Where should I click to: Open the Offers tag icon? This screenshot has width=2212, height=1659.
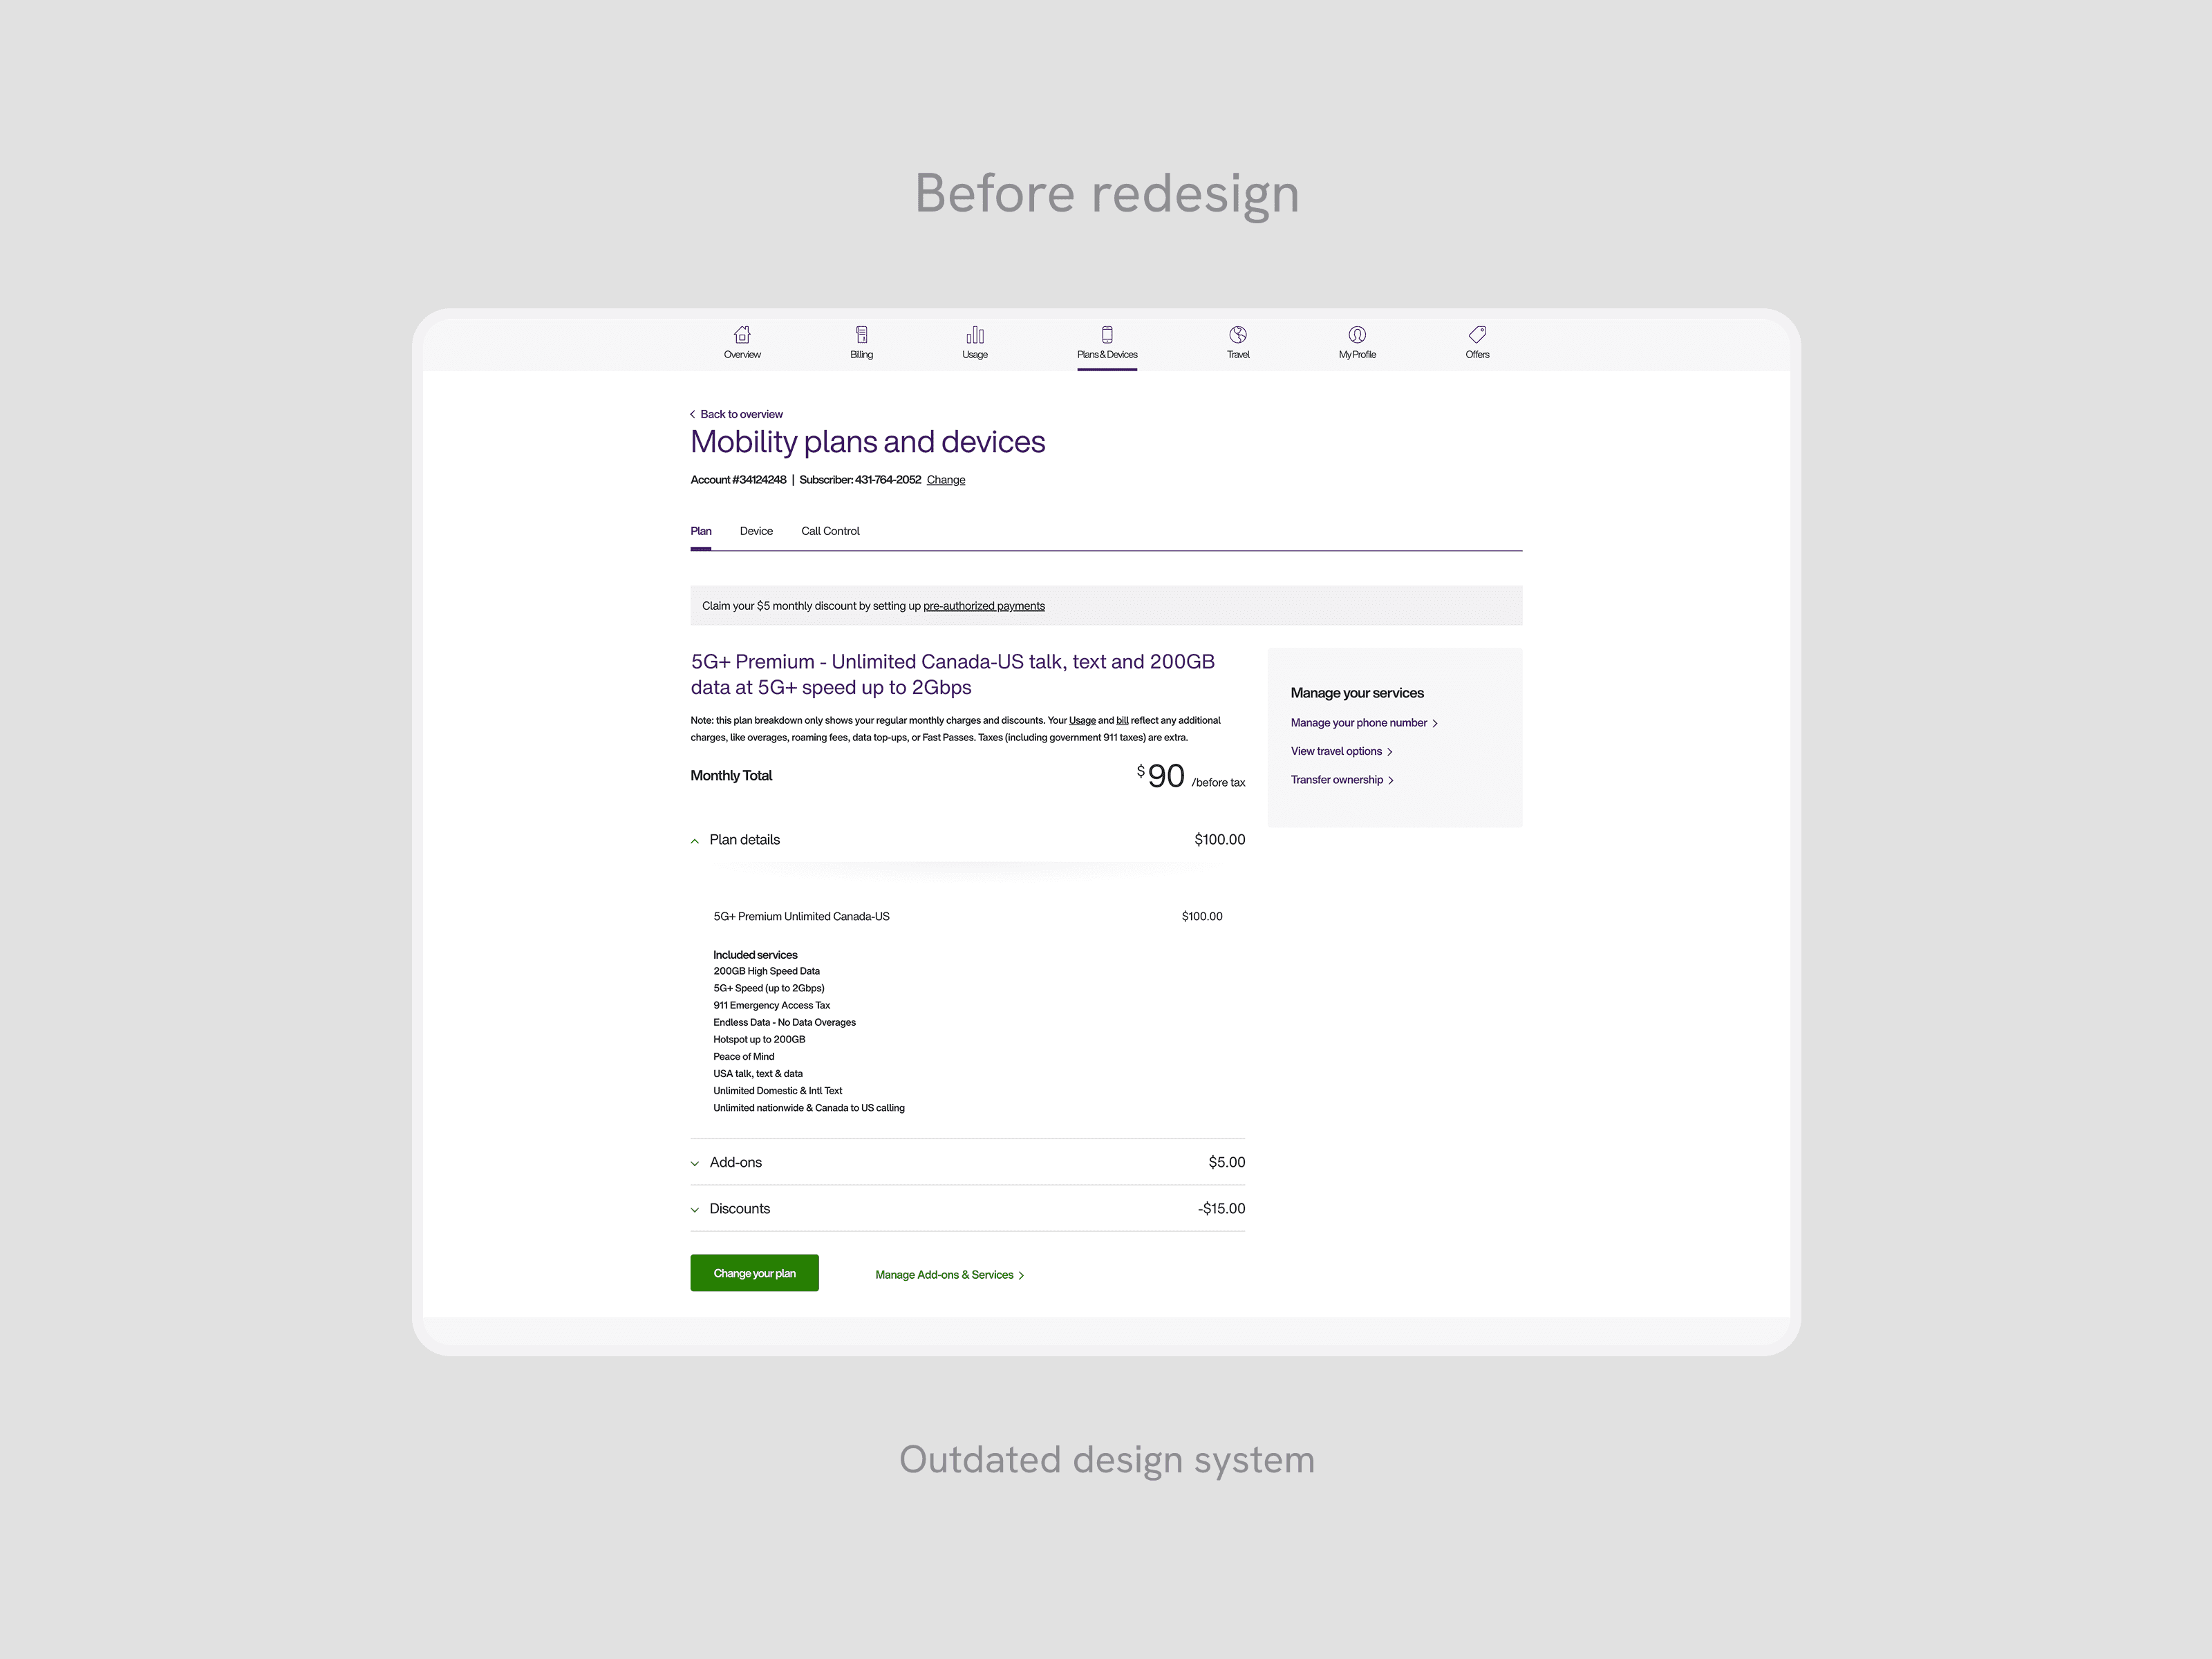[x=1477, y=335]
